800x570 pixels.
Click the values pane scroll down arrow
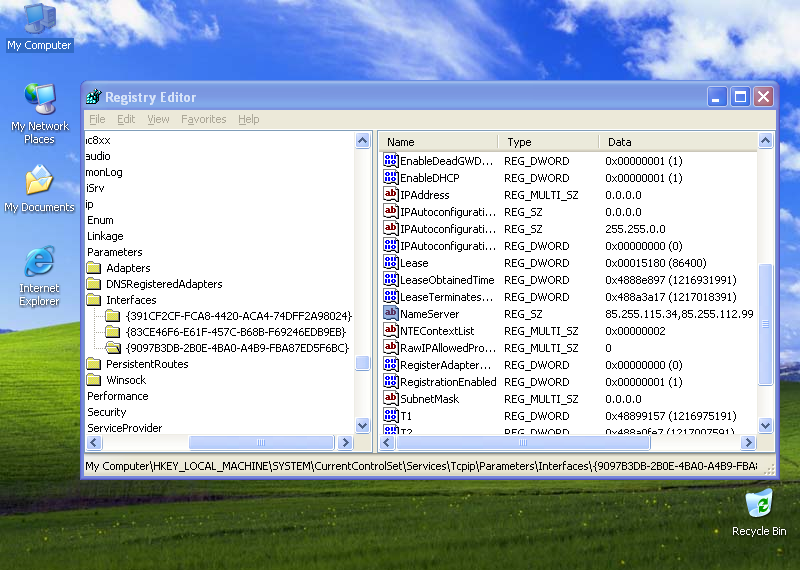765,425
